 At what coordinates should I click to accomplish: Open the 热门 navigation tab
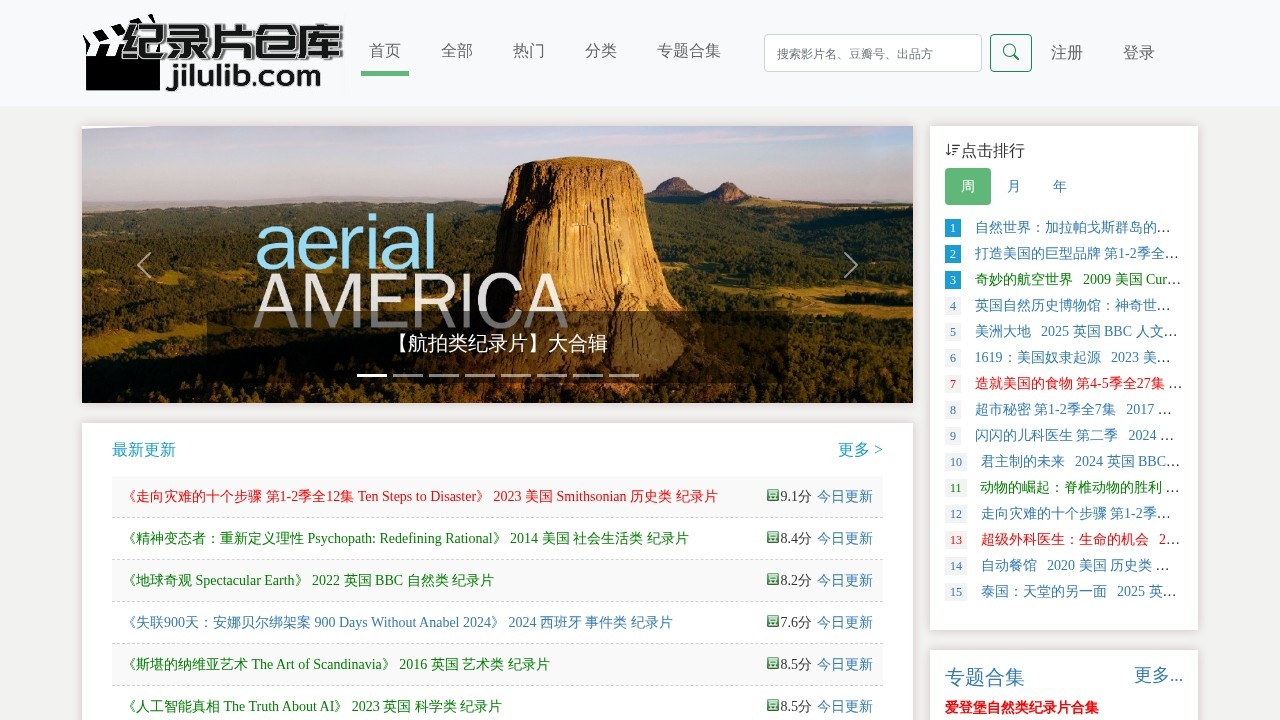coord(528,51)
